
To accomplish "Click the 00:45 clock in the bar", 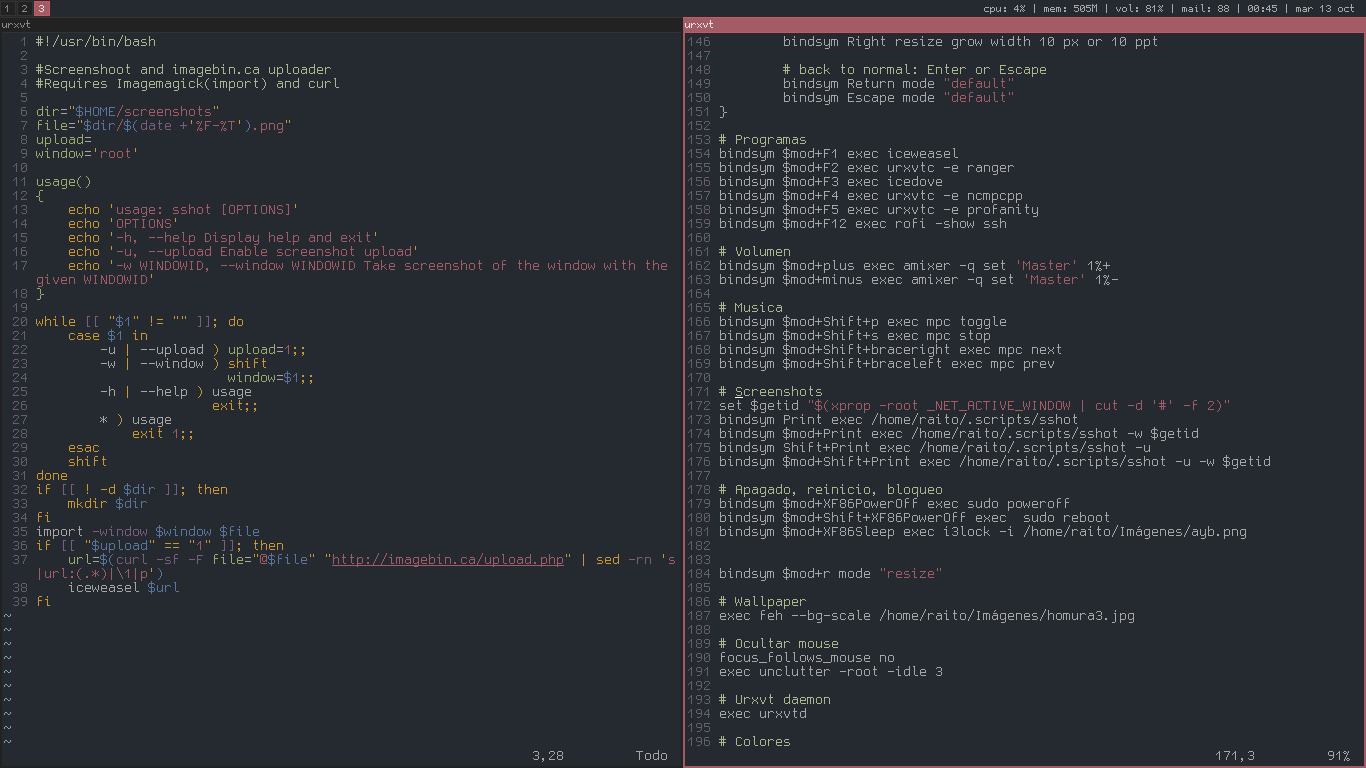I will click(1262, 8).
